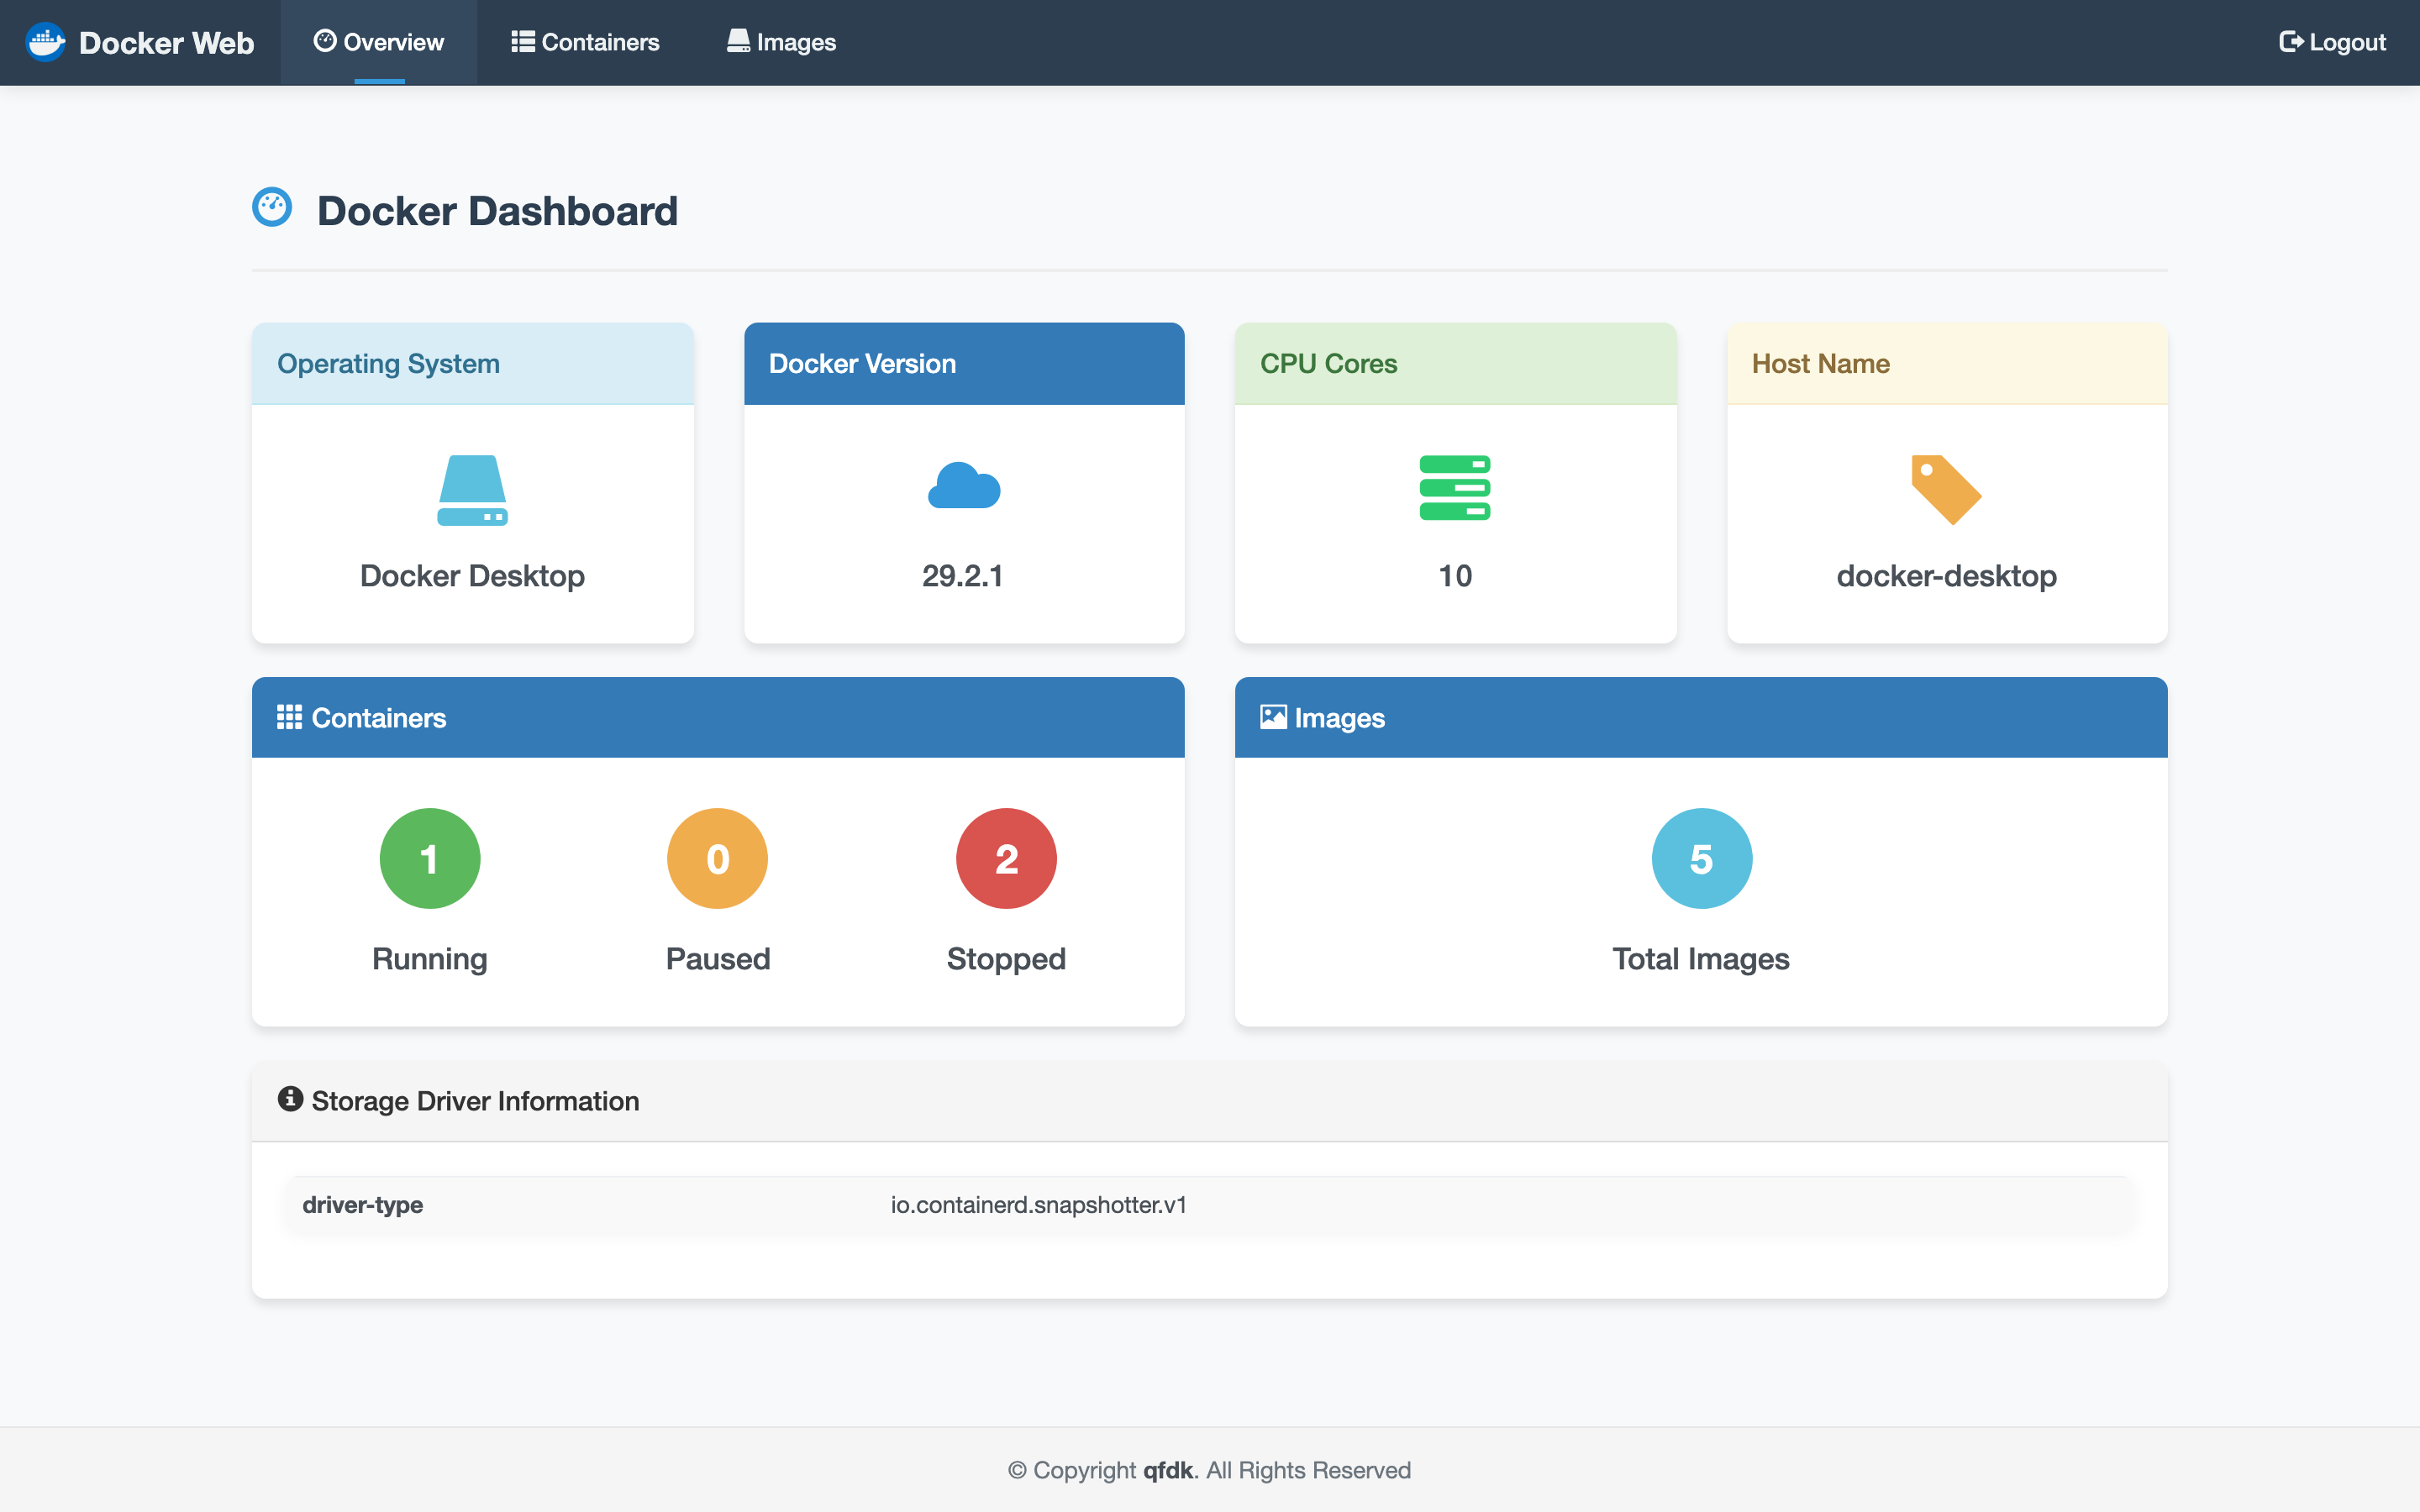Click the Storage Driver Information title

tap(475, 1101)
